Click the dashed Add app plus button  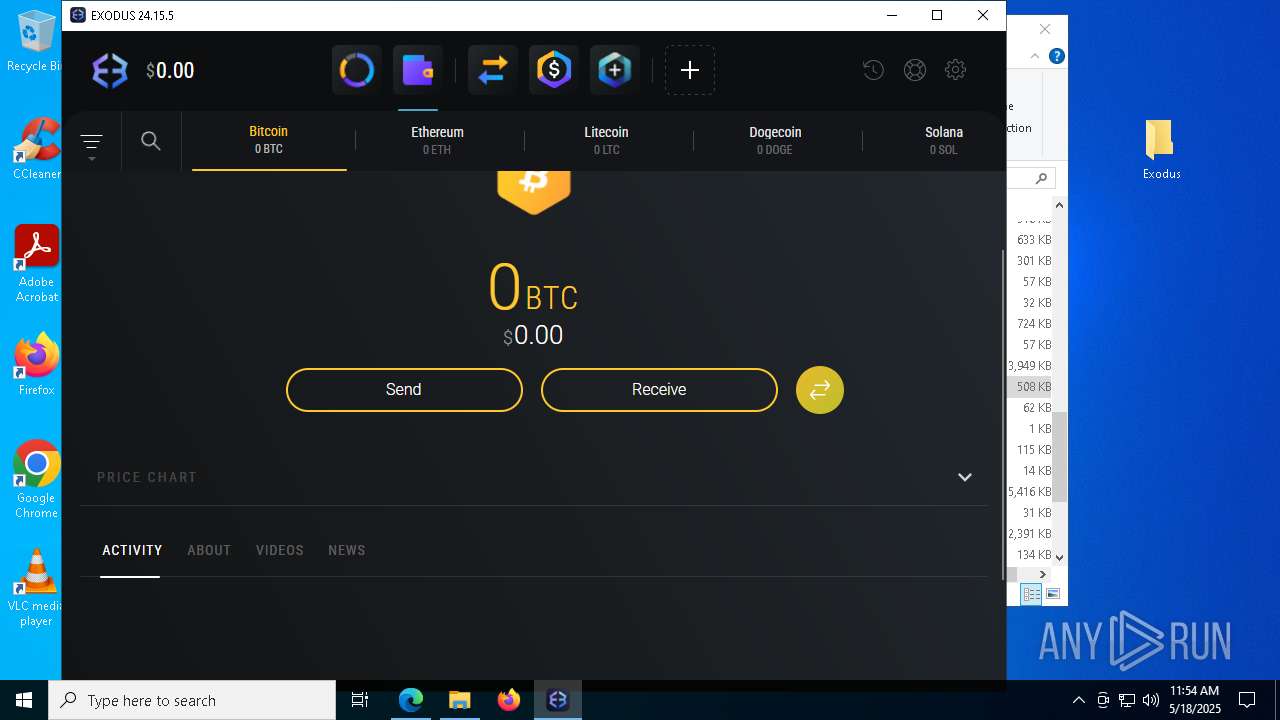(690, 70)
